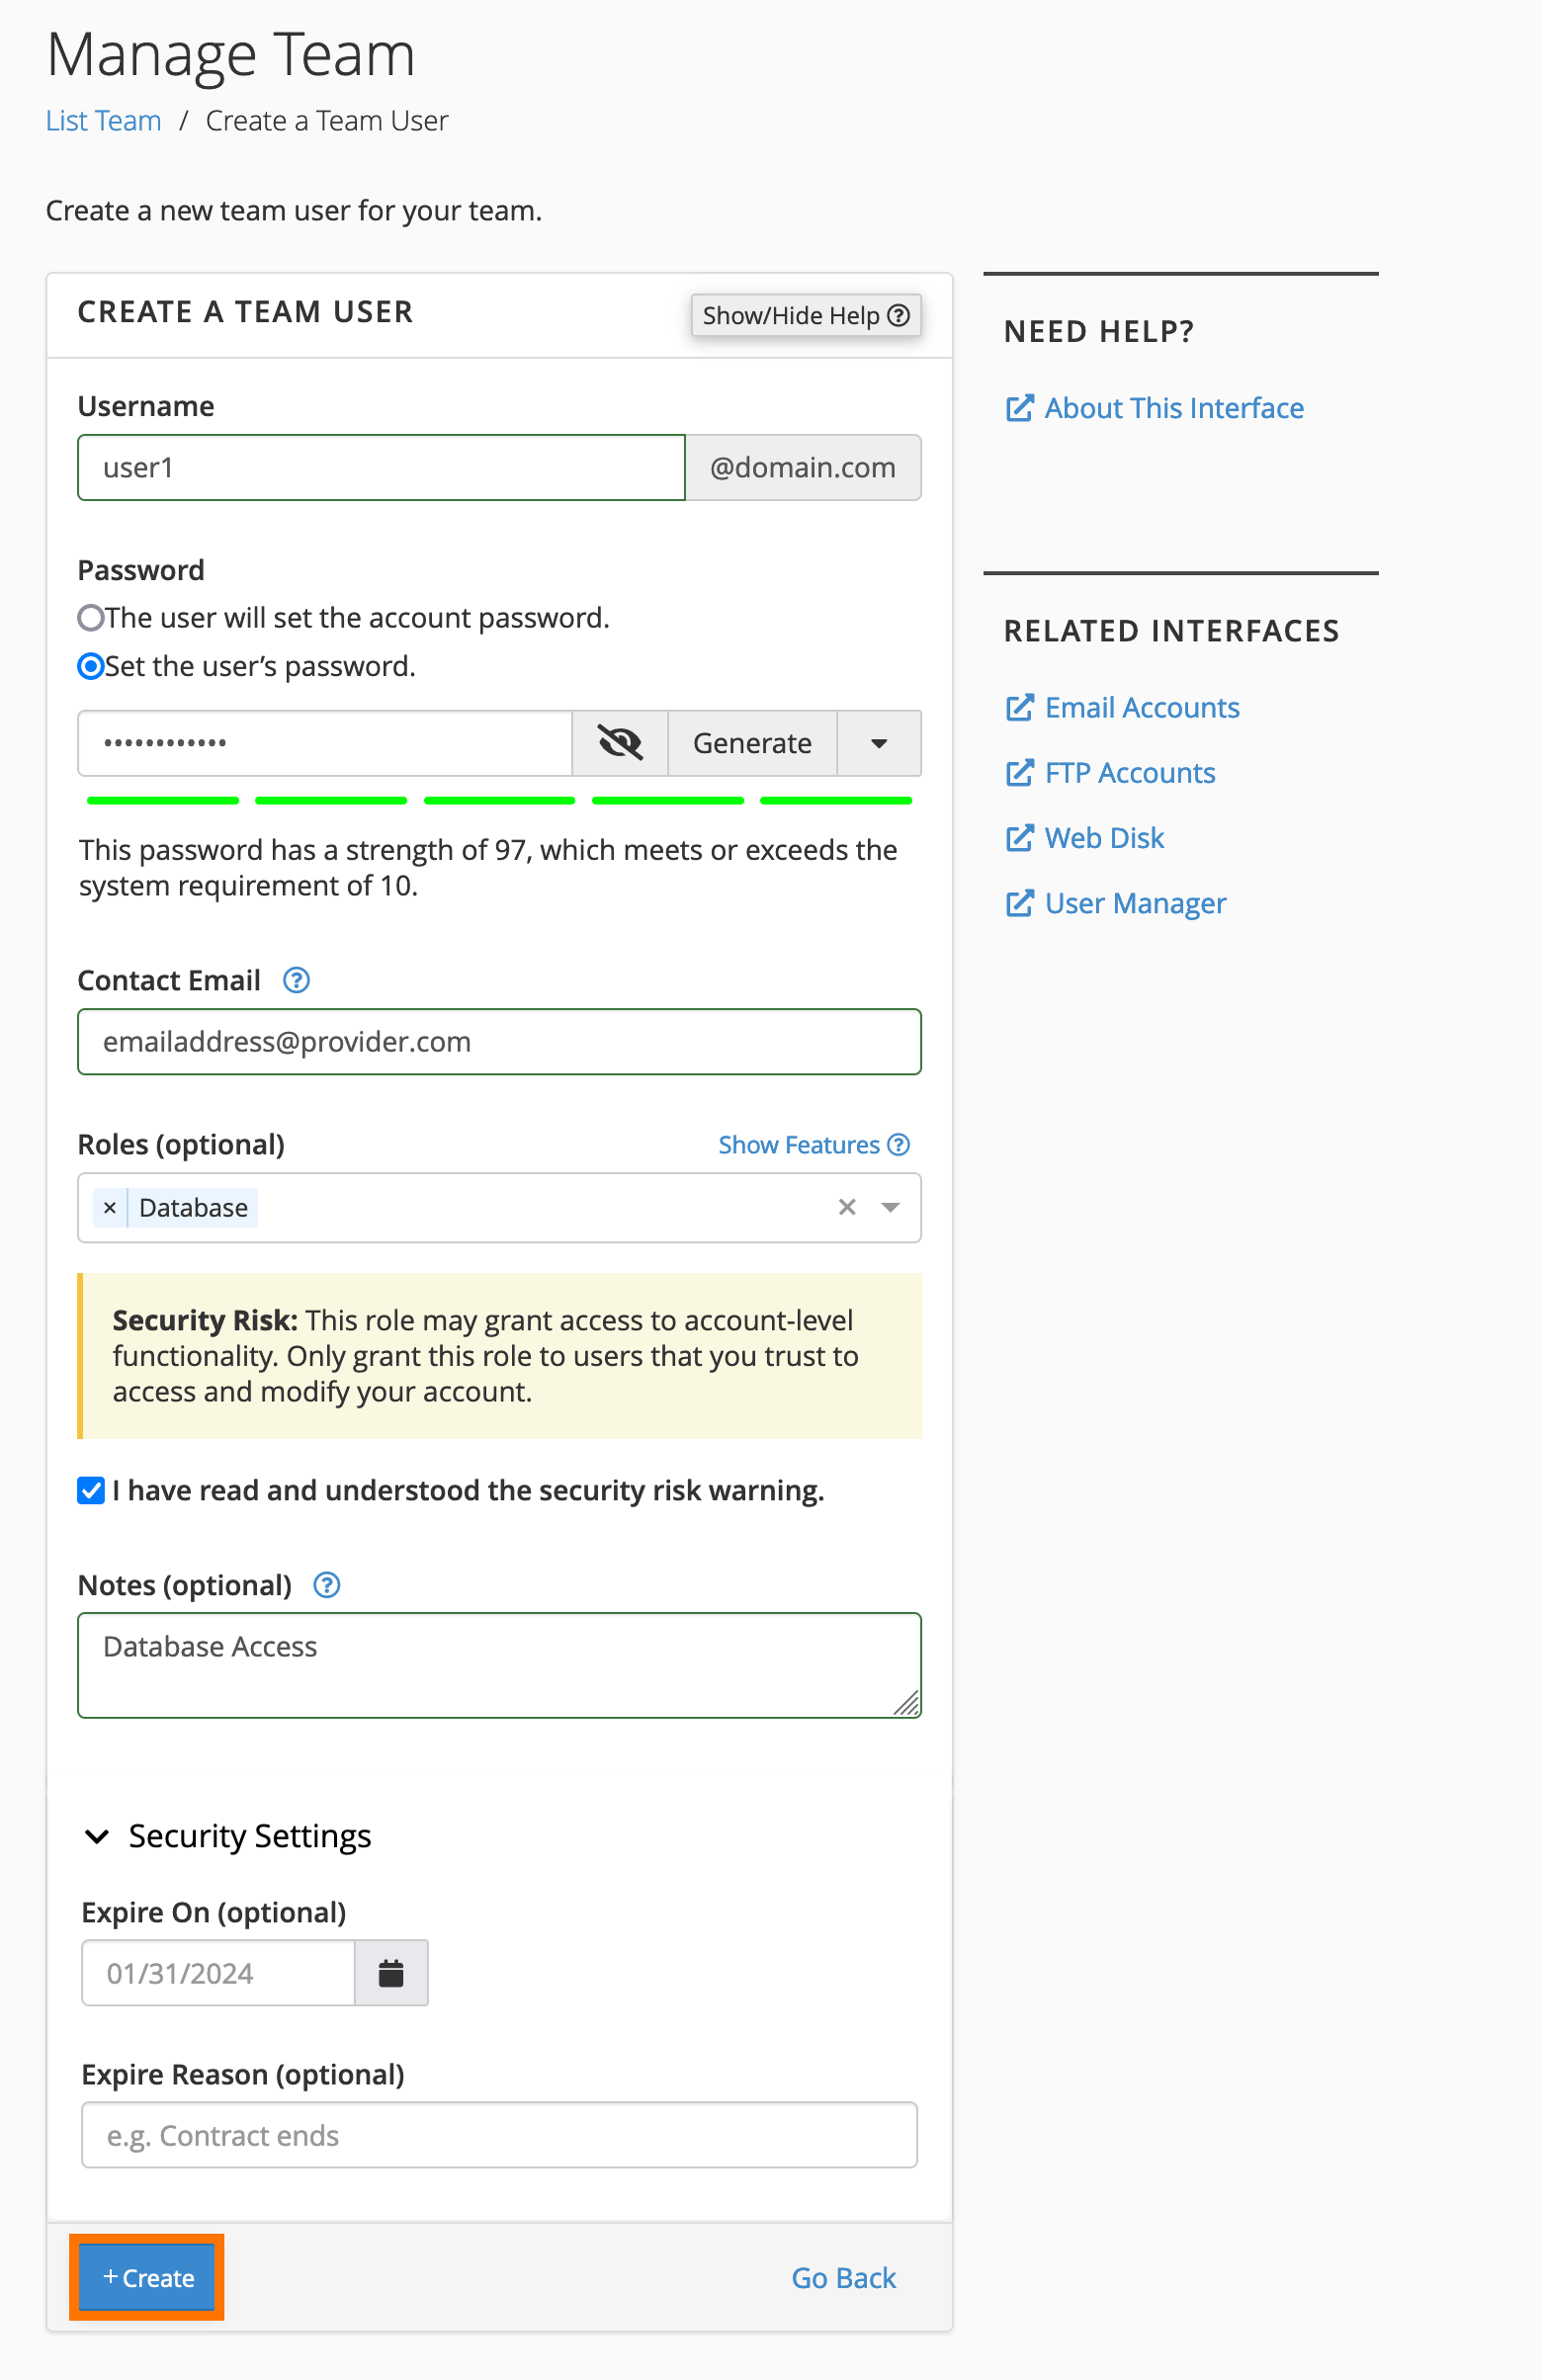Click the Notes text area resize handle
This screenshot has height=2380, width=1542.
pos(907,1704)
